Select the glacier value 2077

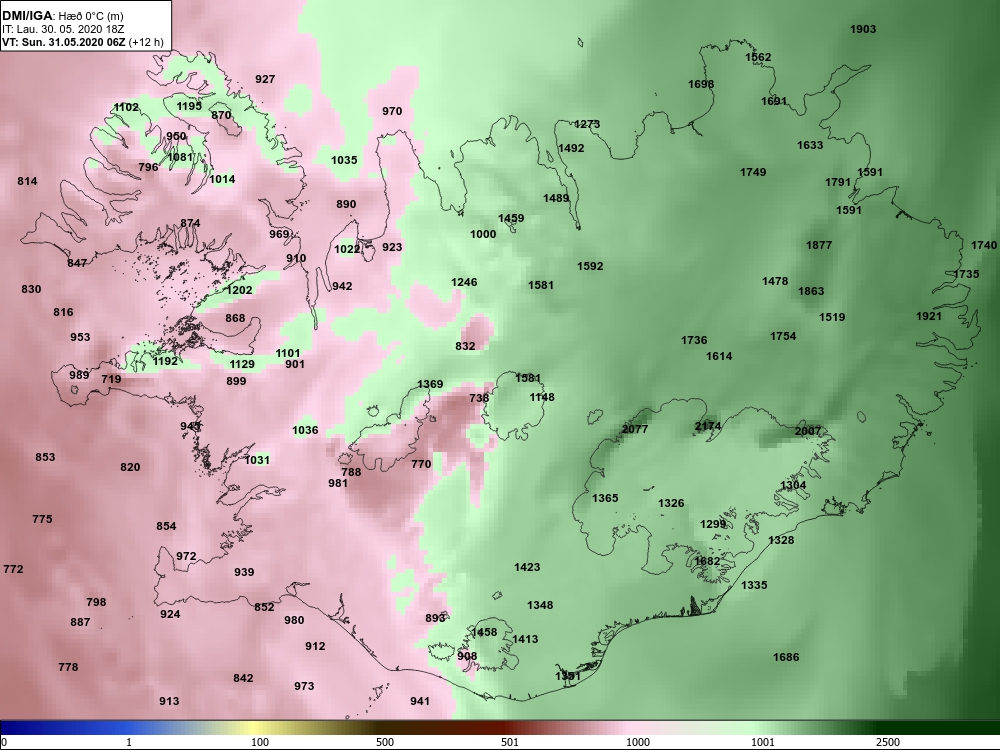tap(635, 429)
